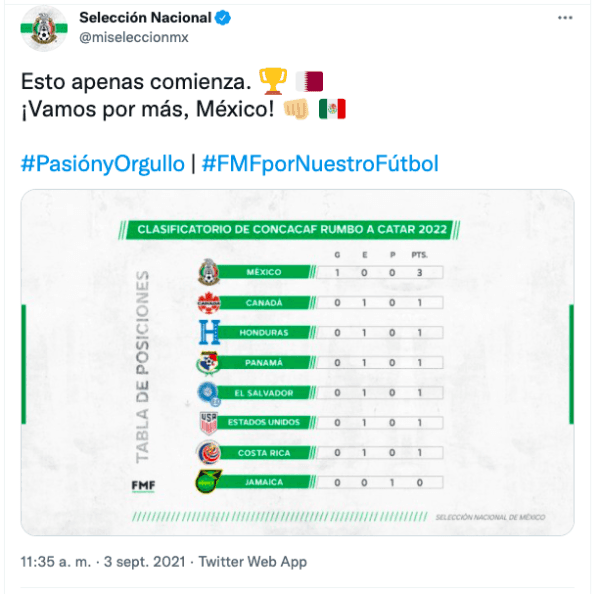
Task: Open the tweet's three-dot more options menu
Action: click(565, 18)
